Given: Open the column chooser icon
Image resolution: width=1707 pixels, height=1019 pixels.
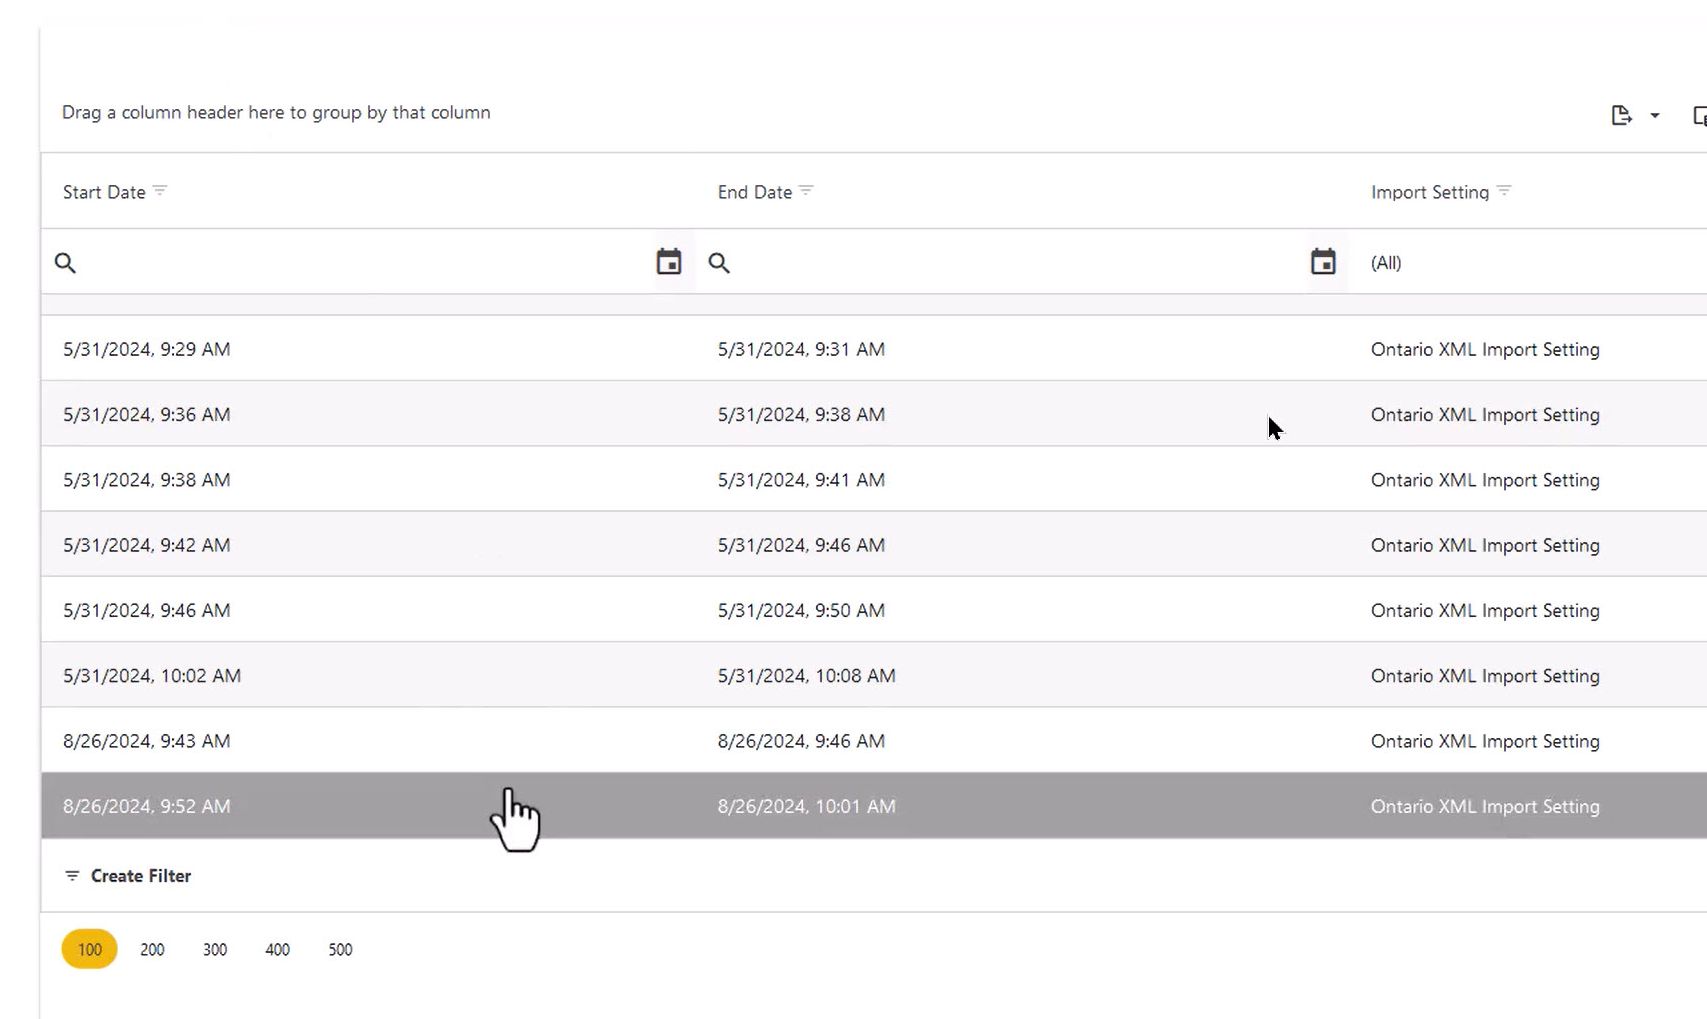Looking at the screenshot, I should coord(1698,116).
